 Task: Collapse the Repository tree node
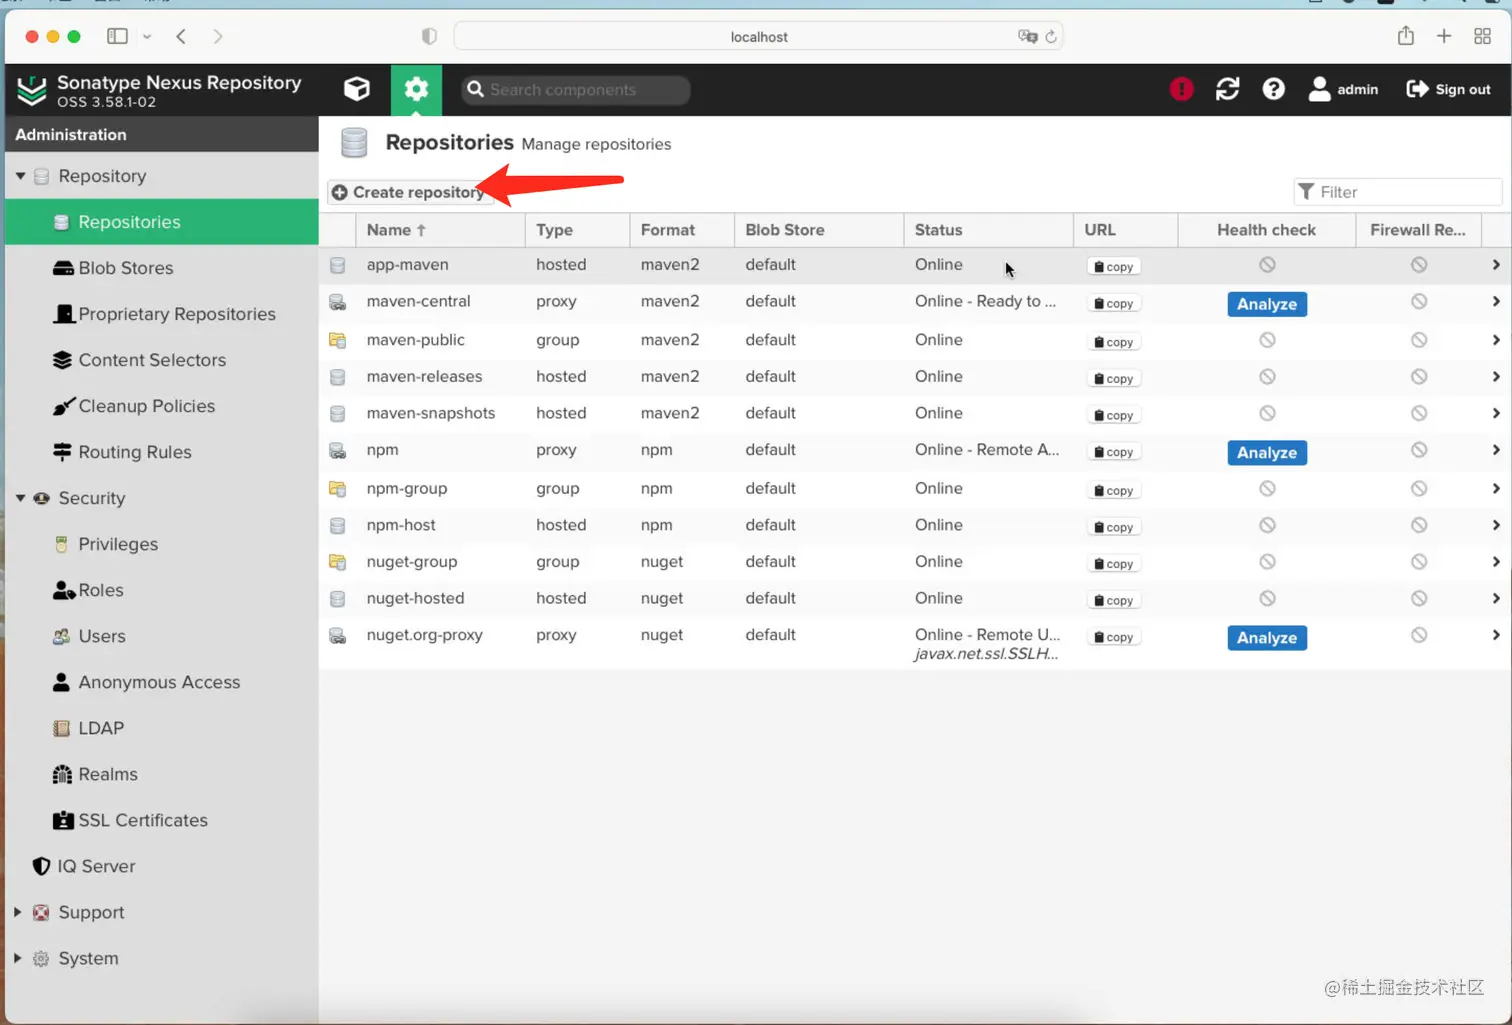point(20,176)
